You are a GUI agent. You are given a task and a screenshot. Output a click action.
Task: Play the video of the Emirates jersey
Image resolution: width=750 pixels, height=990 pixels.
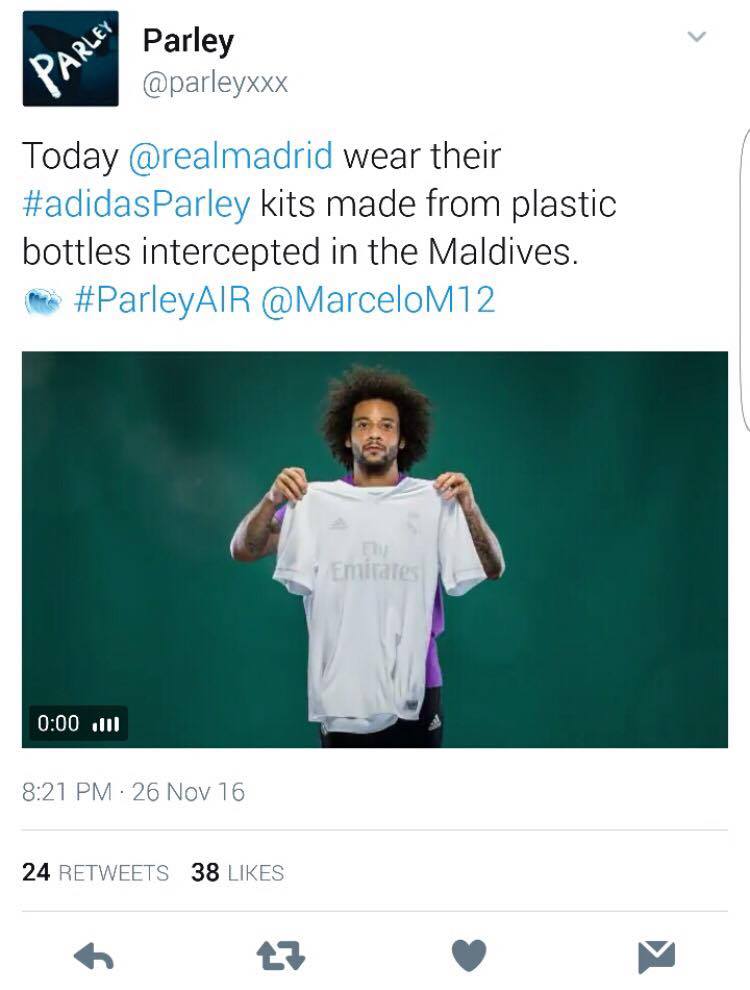tap(374, 549)
